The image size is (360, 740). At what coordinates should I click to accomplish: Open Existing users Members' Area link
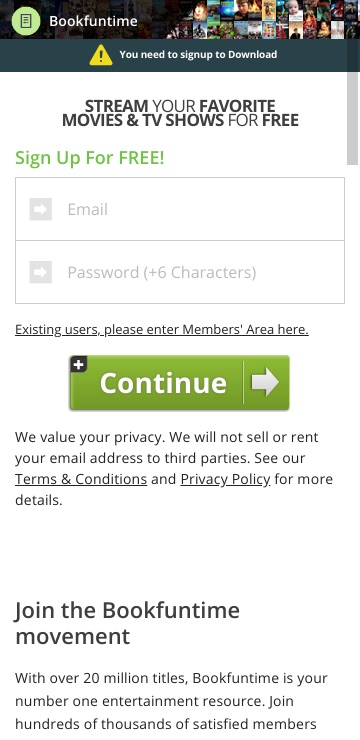point(162,329)
